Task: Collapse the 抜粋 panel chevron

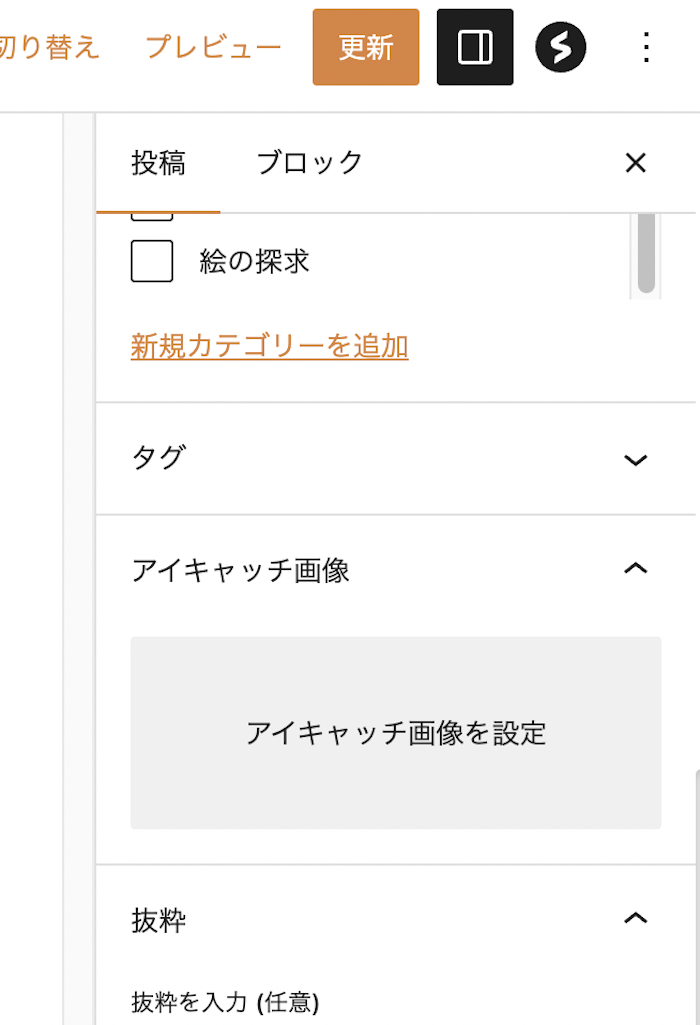Action: 635,918
